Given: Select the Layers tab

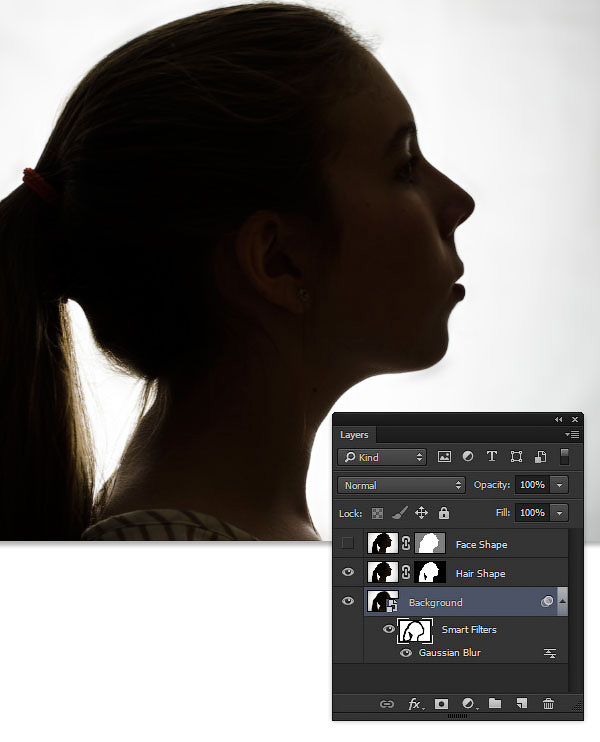Looking at the screenshot, I should pyautogui.click(x=354, y=435).
